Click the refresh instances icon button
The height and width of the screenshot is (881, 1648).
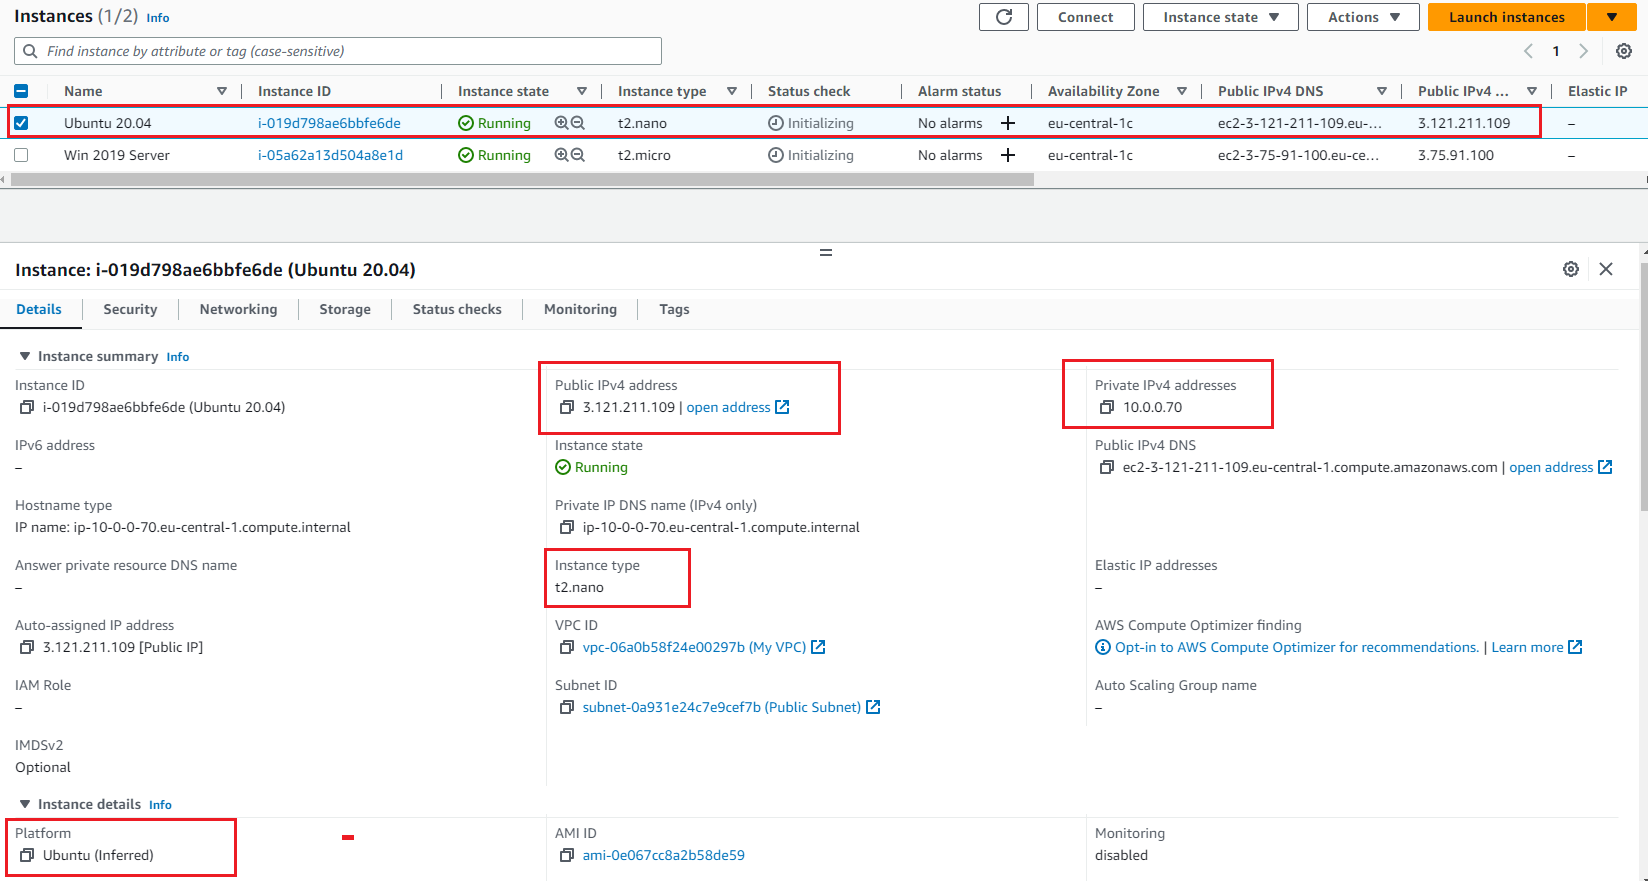click(x=1004, y=17)
